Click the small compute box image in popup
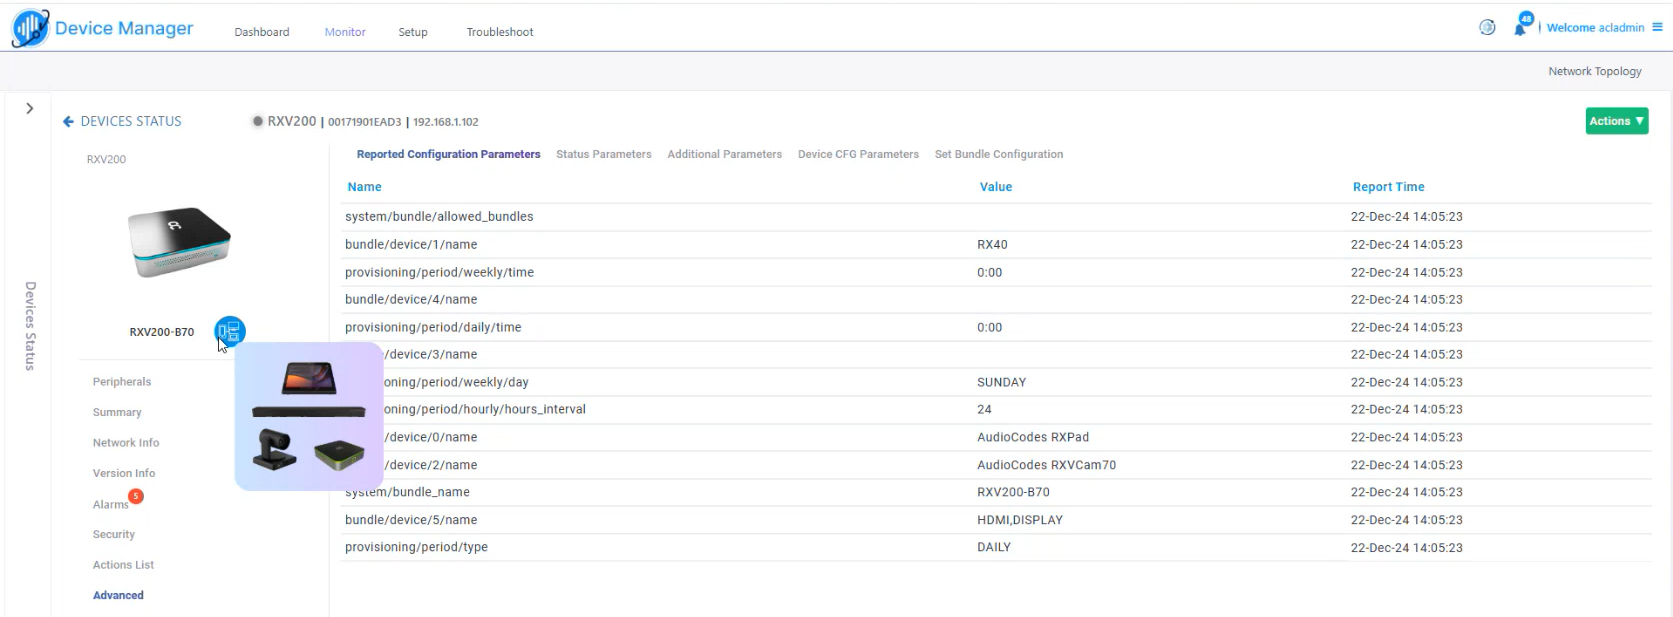Image resolution: width=1673 pixels, height=617 pixels. 339,454
